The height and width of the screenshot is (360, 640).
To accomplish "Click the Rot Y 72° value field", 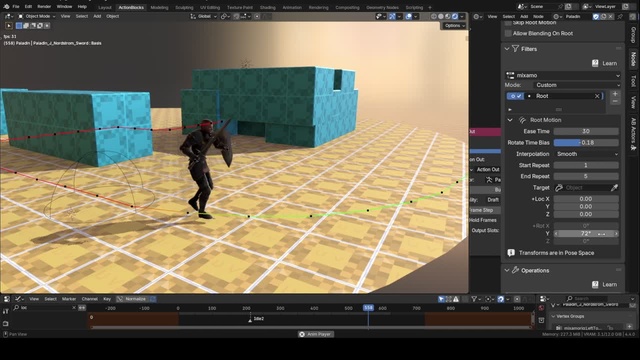I will click(587, 233).
